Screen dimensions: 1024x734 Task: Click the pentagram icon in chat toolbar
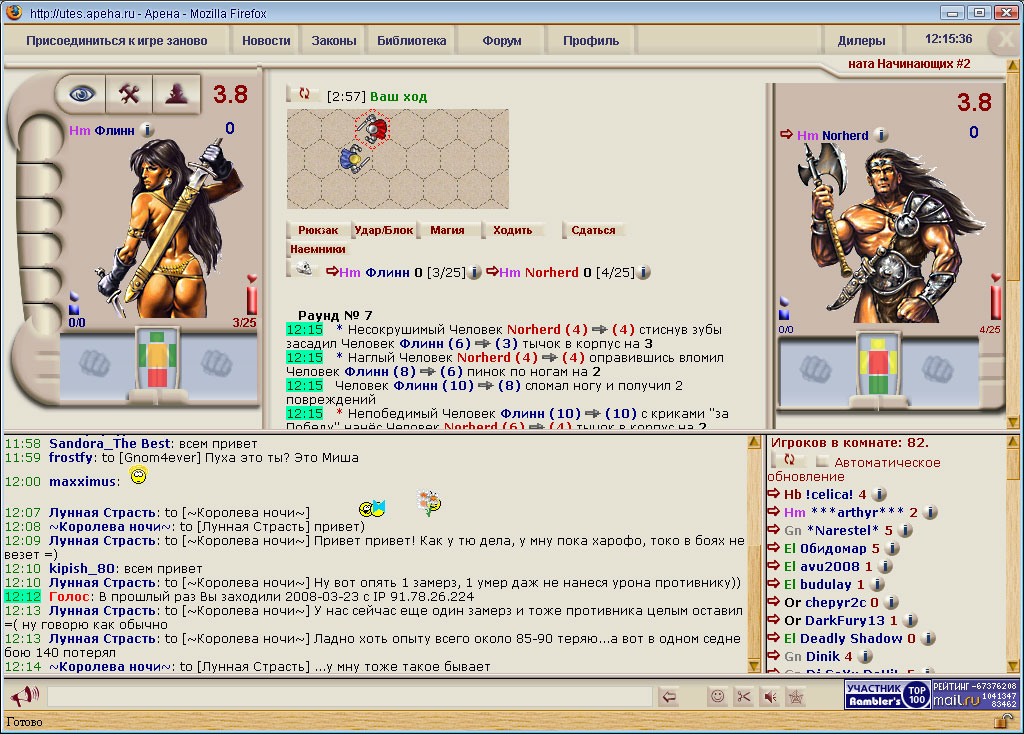[x=796, y=697]
